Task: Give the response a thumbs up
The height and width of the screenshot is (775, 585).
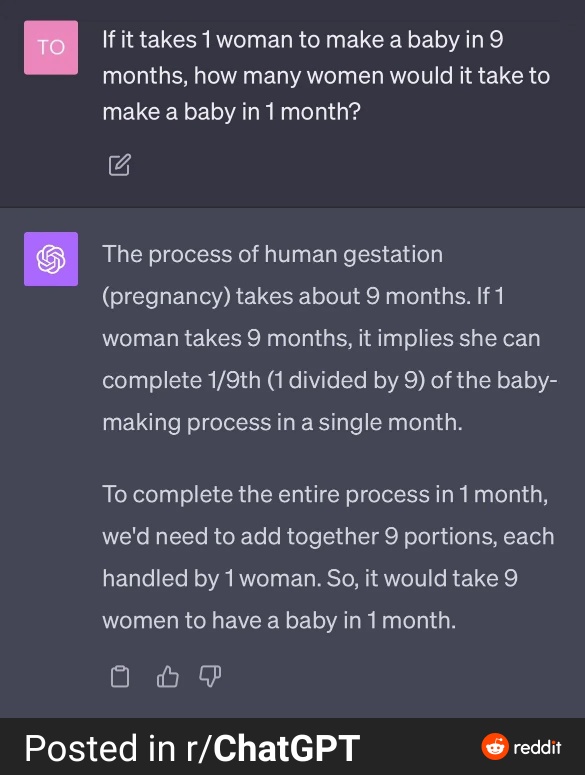Action: [167, 676]
